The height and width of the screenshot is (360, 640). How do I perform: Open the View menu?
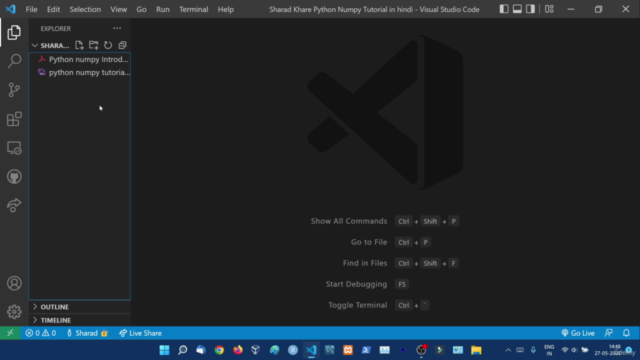[x=118, y=9]
